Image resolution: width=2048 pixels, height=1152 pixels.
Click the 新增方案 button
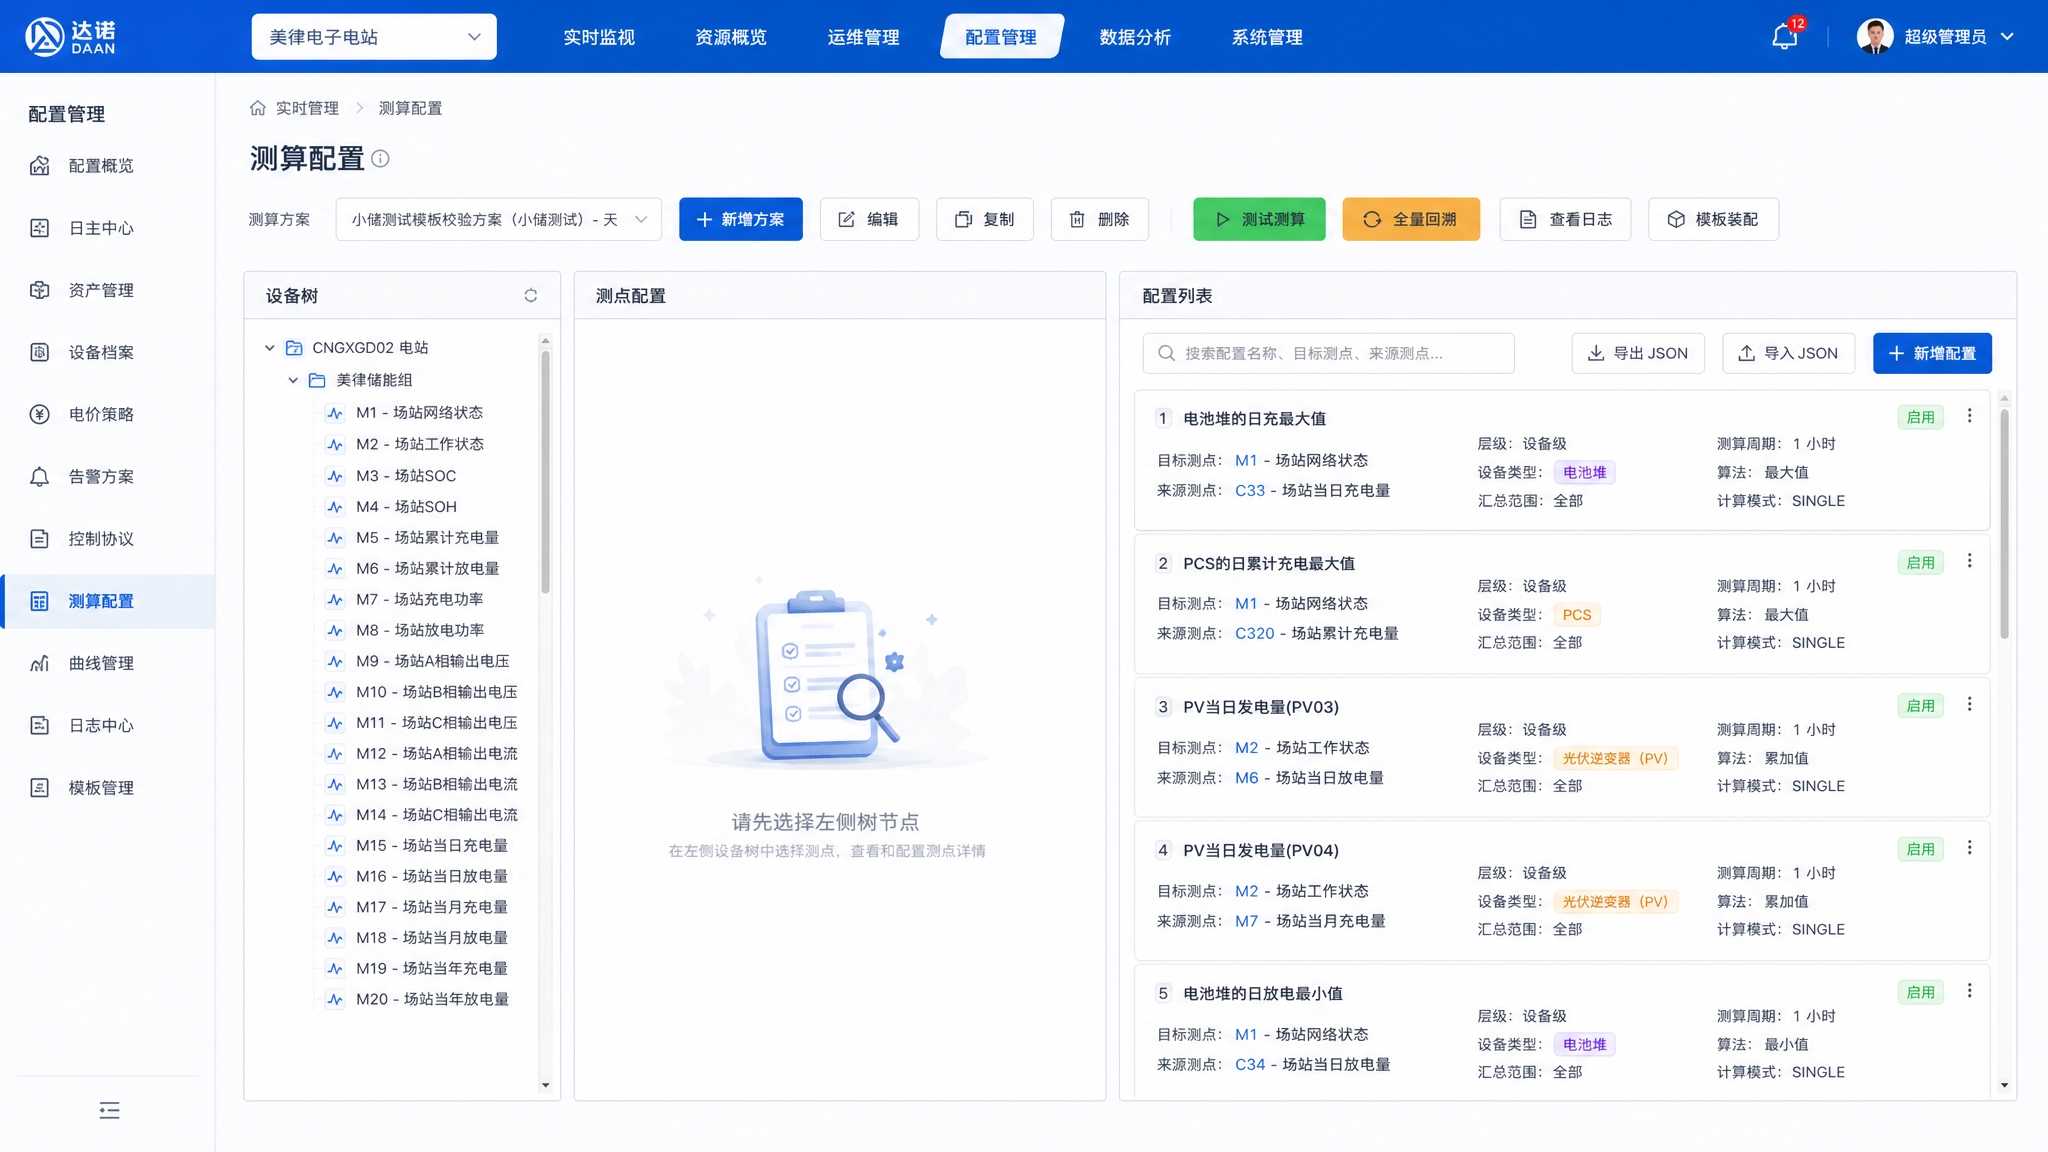[740, 219]
